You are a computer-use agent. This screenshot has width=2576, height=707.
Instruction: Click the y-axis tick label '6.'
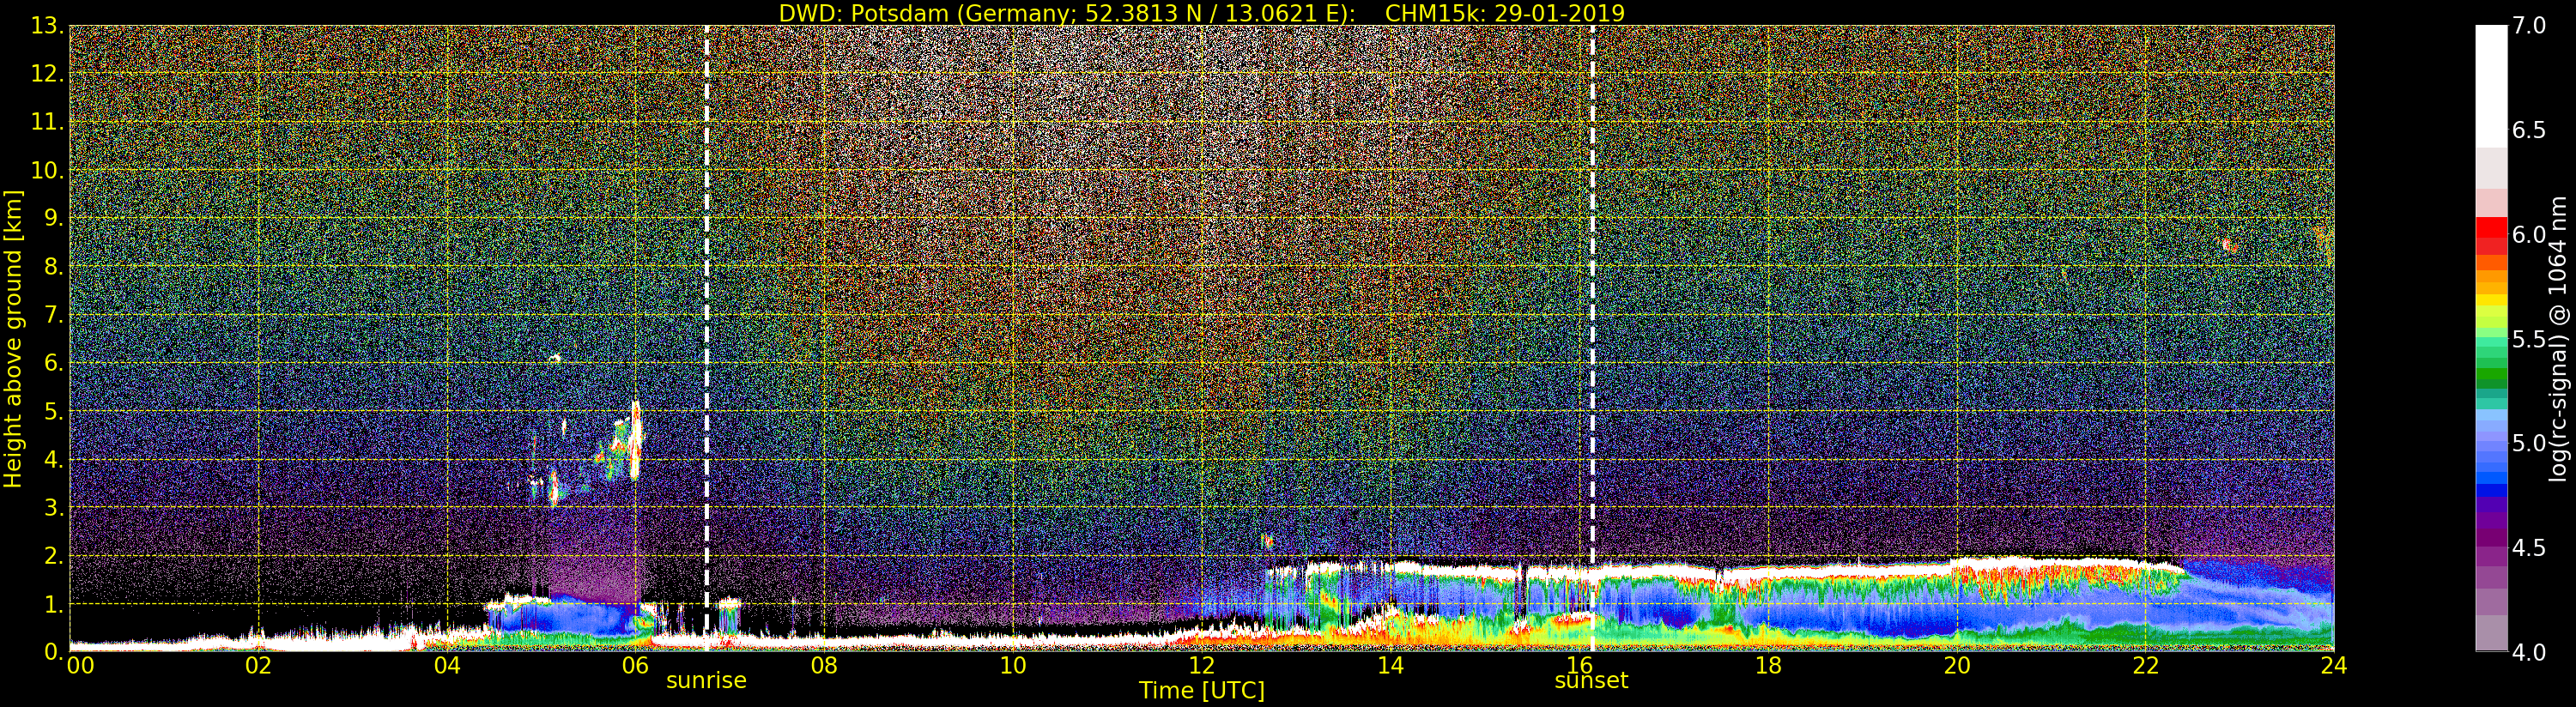tap(53, 363)
